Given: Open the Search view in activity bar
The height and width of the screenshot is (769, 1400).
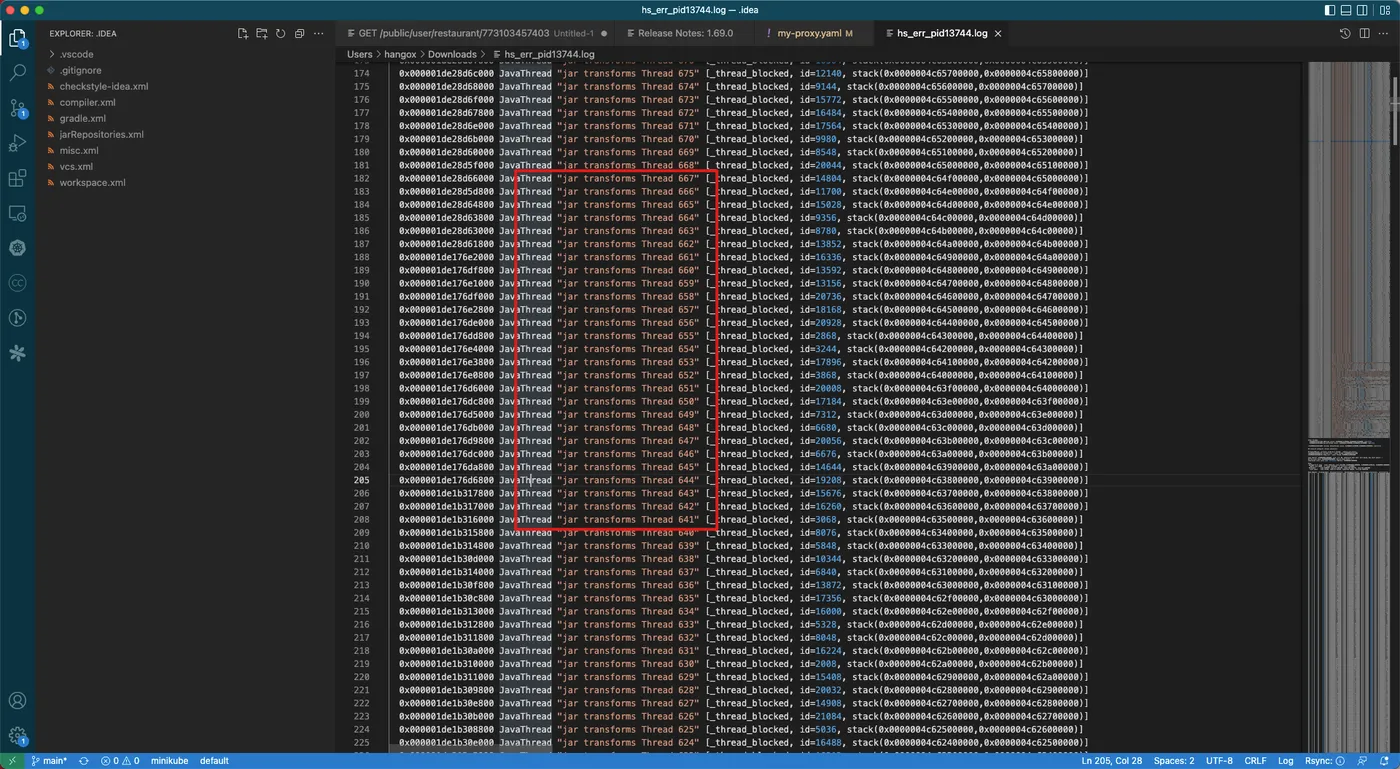Looking at the screenshot, I should (17, 73).
